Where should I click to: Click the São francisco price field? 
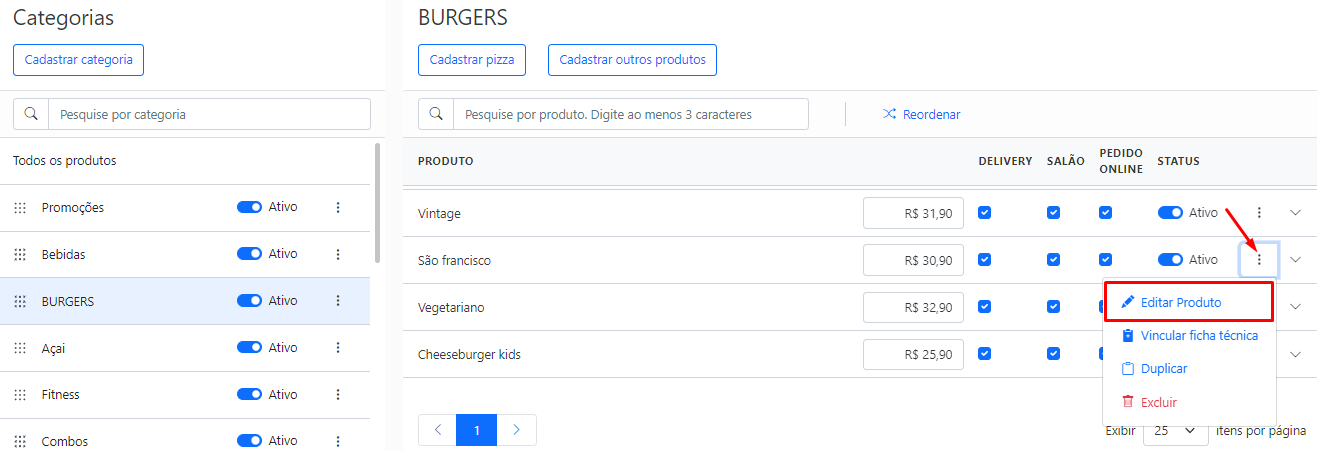click(x=914, y=260)
